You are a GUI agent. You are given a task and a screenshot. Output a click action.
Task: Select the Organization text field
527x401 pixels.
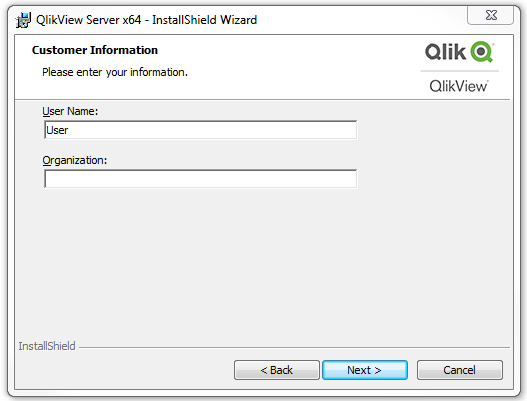point(200,179)
